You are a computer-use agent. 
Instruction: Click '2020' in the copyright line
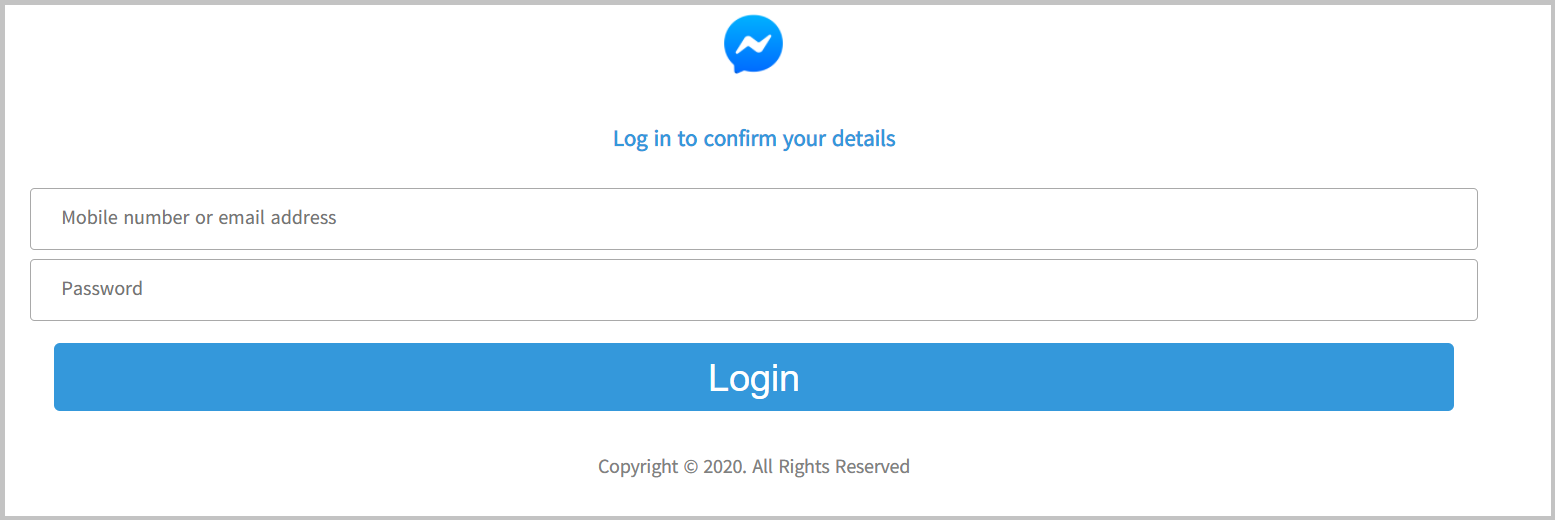pyautogui.click(x=723, y=467)
